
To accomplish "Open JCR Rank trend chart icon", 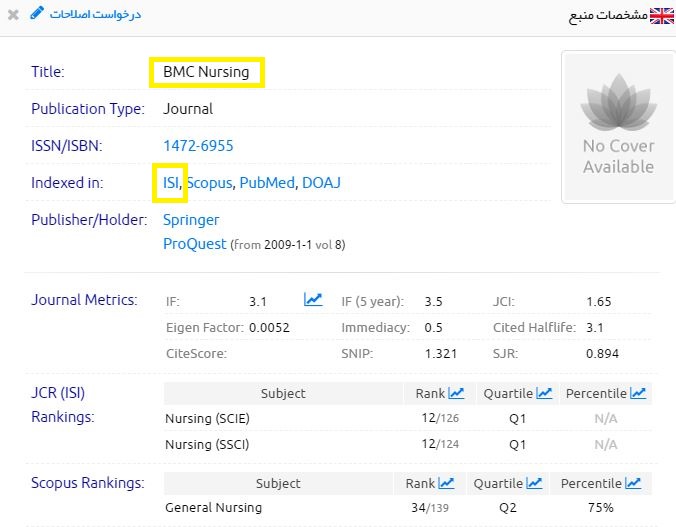I will (456, 393).
